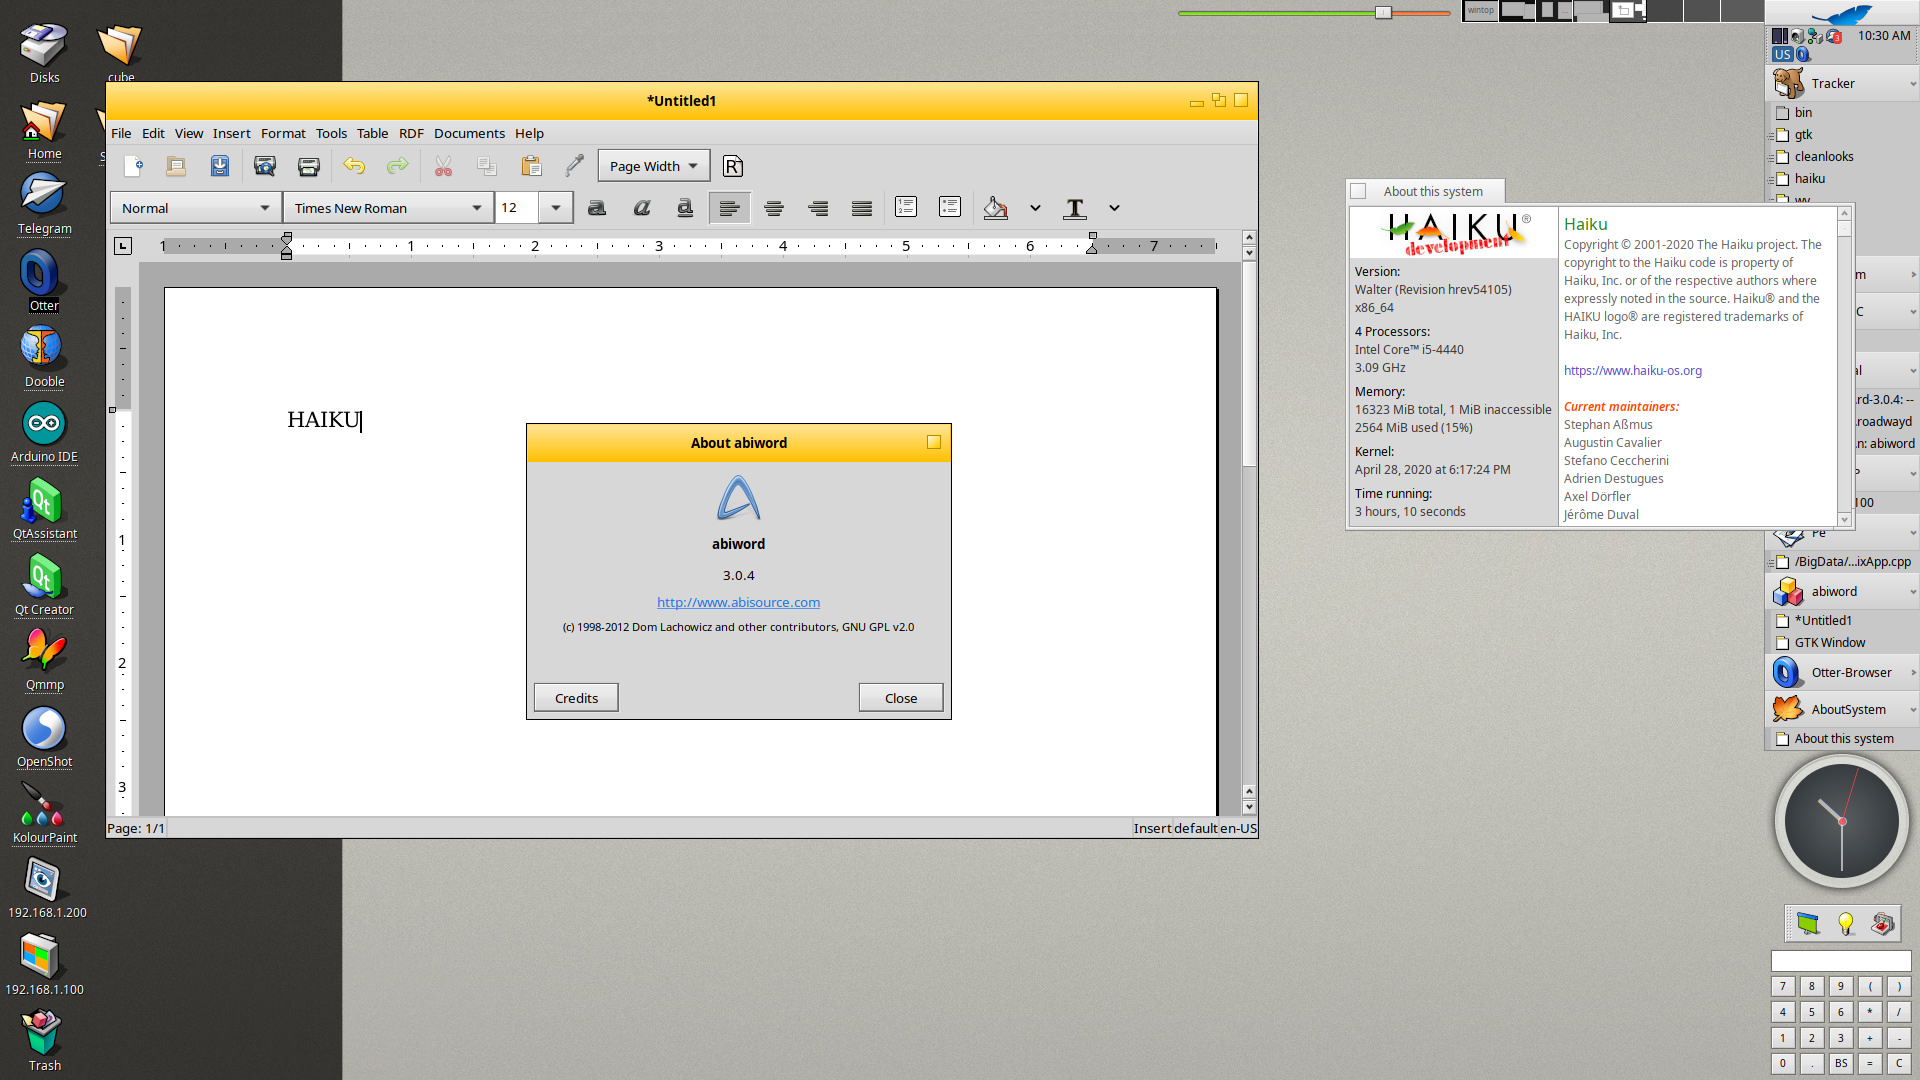Select the Qt Creator desktop icon
This screenshot has height=1080, width=1920.
coord(43,585)
